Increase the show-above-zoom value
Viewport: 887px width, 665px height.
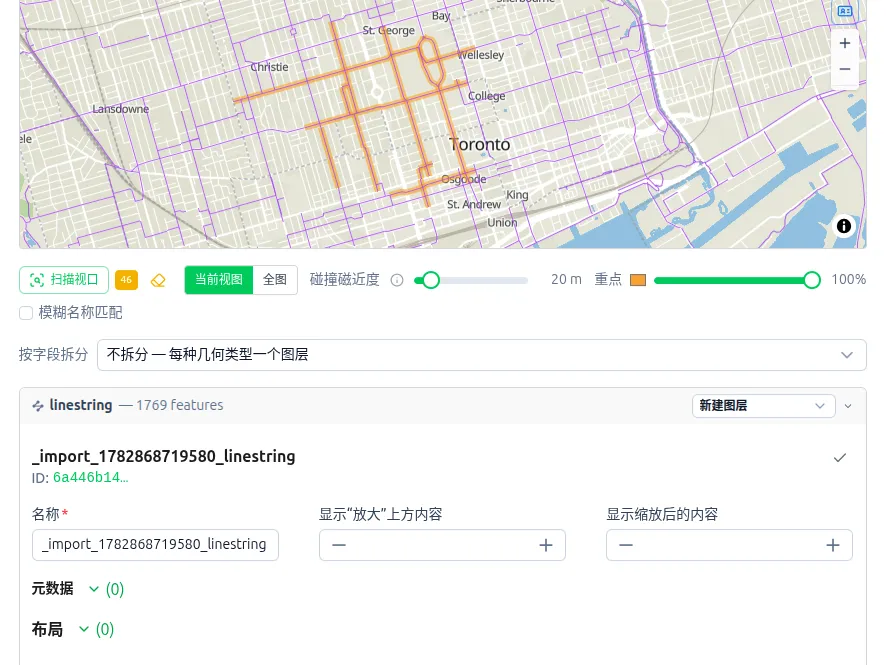click(546, 545)
